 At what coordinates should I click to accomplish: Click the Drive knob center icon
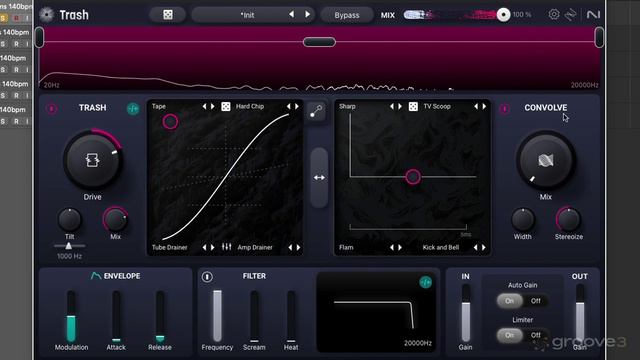pyautogui.click(x=92, y=160)
